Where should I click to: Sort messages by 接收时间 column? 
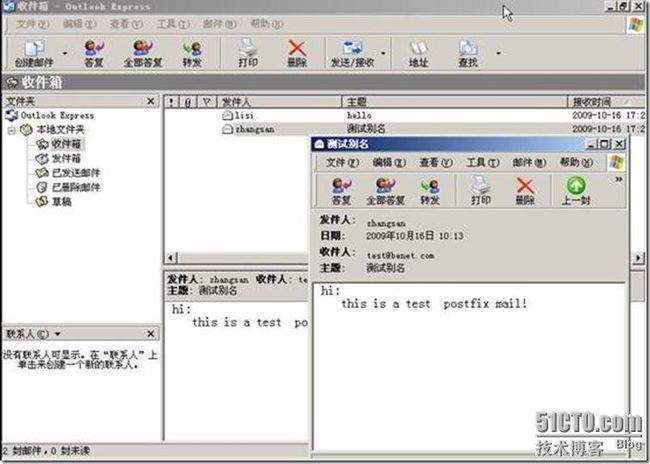(x=606, y=102)
